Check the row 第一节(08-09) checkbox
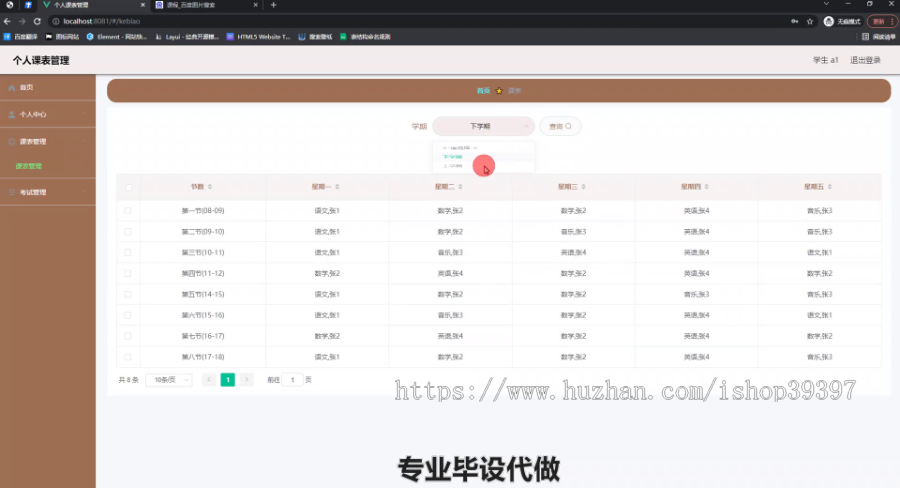Viewport: 900px width, 488px height. (x=128, y=211)
